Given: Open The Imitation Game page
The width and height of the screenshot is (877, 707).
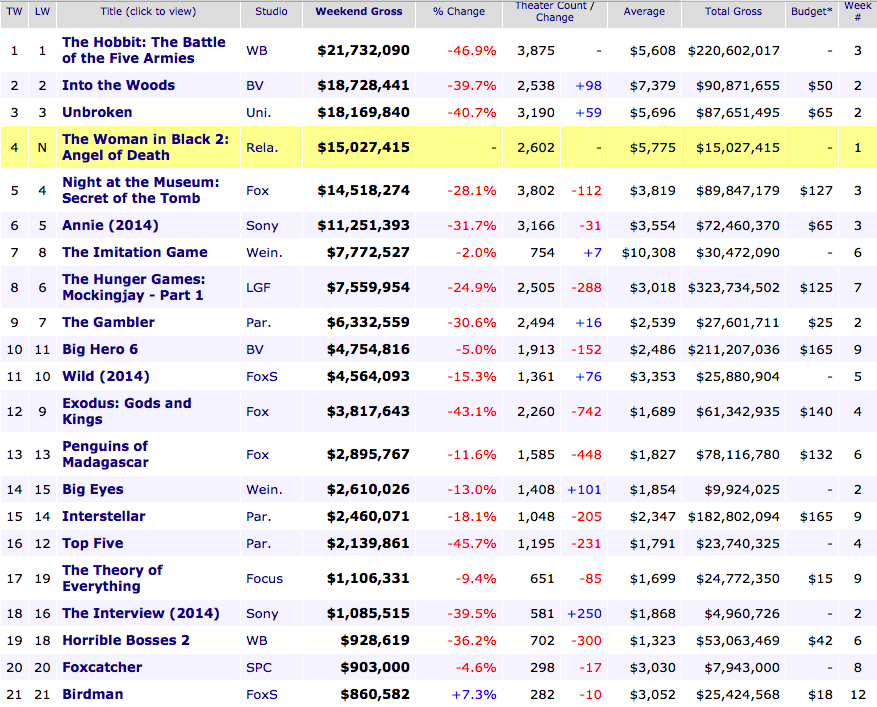Looking at the screenshot, I should point(134,252).
